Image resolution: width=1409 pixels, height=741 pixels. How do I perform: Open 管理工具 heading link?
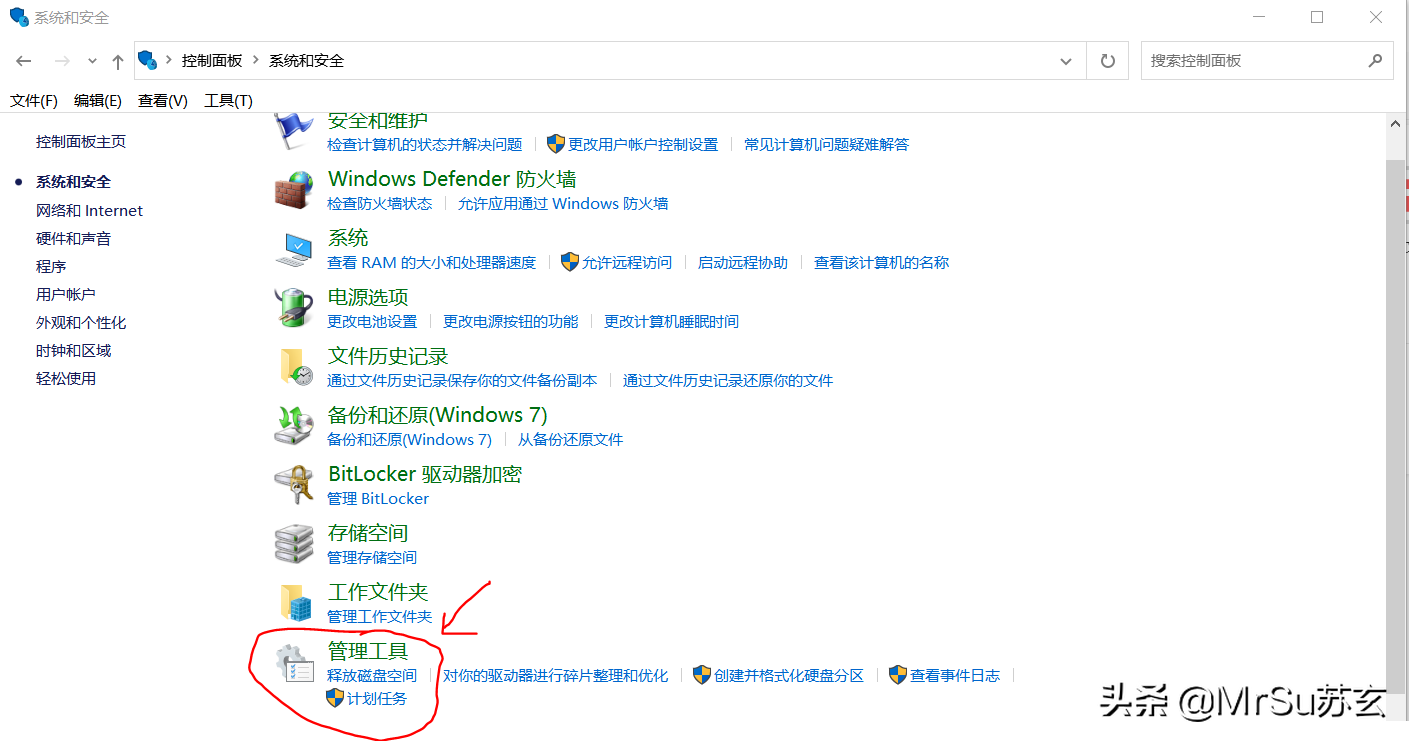368,651
